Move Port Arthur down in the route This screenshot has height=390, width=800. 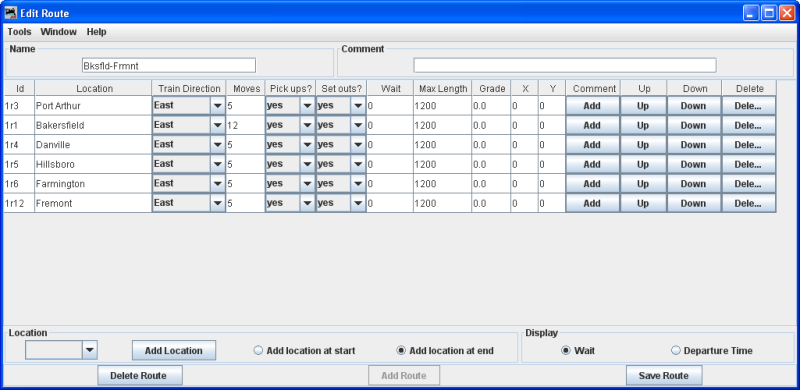click(x=693, y=106)
